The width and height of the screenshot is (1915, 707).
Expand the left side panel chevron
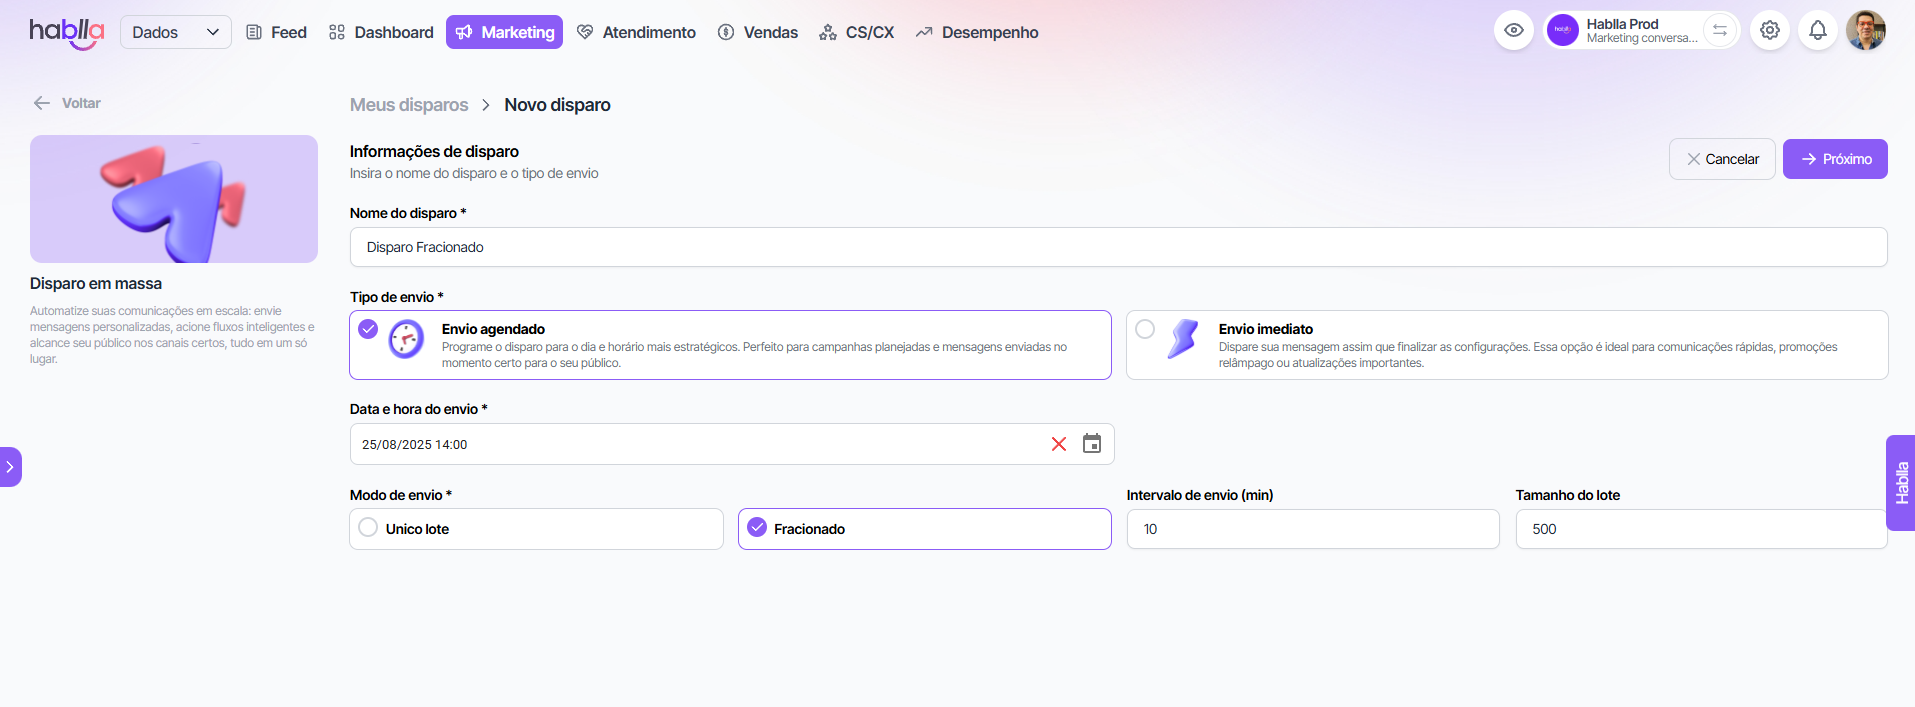10,467
